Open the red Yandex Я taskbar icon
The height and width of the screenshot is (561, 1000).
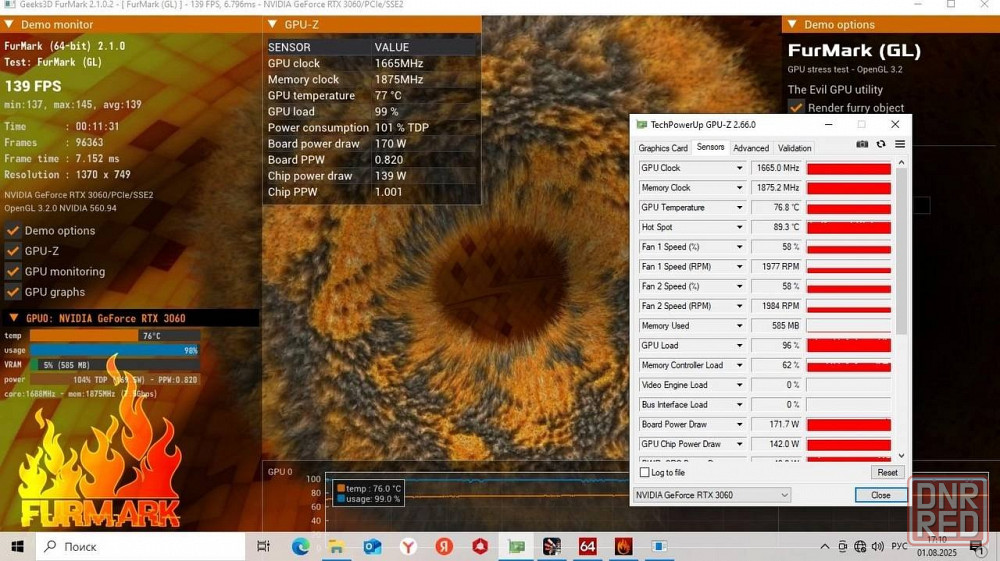tap(444, 546)
